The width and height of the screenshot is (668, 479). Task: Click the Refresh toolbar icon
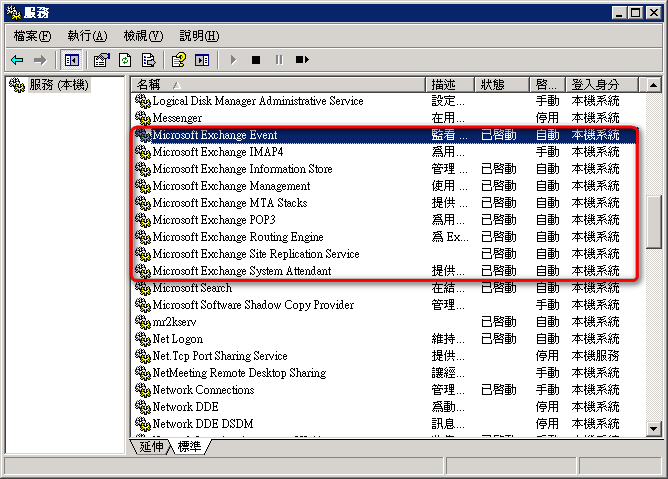pyautogui.click(x=125, y=60)
